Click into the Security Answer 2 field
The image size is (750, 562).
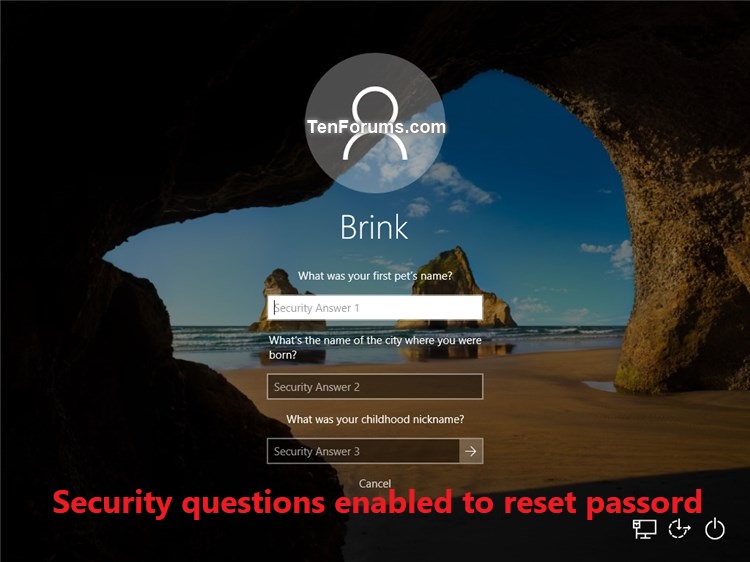[x=375, y=386]
